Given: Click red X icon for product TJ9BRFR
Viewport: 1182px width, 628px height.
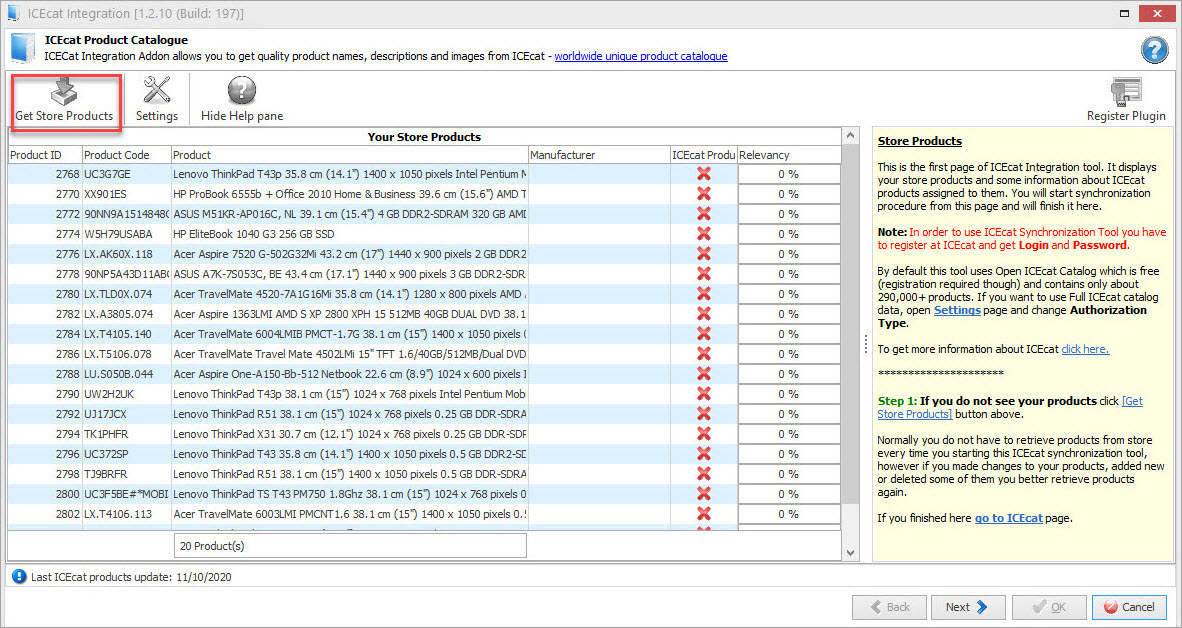Looking at the screenshot, I should [x=704, y=473].
